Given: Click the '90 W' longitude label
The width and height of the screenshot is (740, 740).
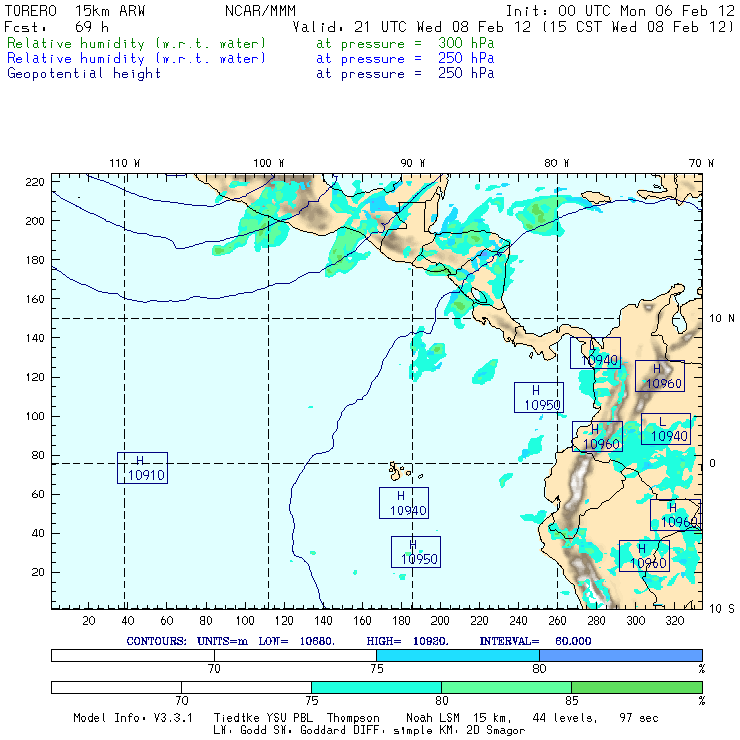Looking at the screenshot, I should coord(412,163).
